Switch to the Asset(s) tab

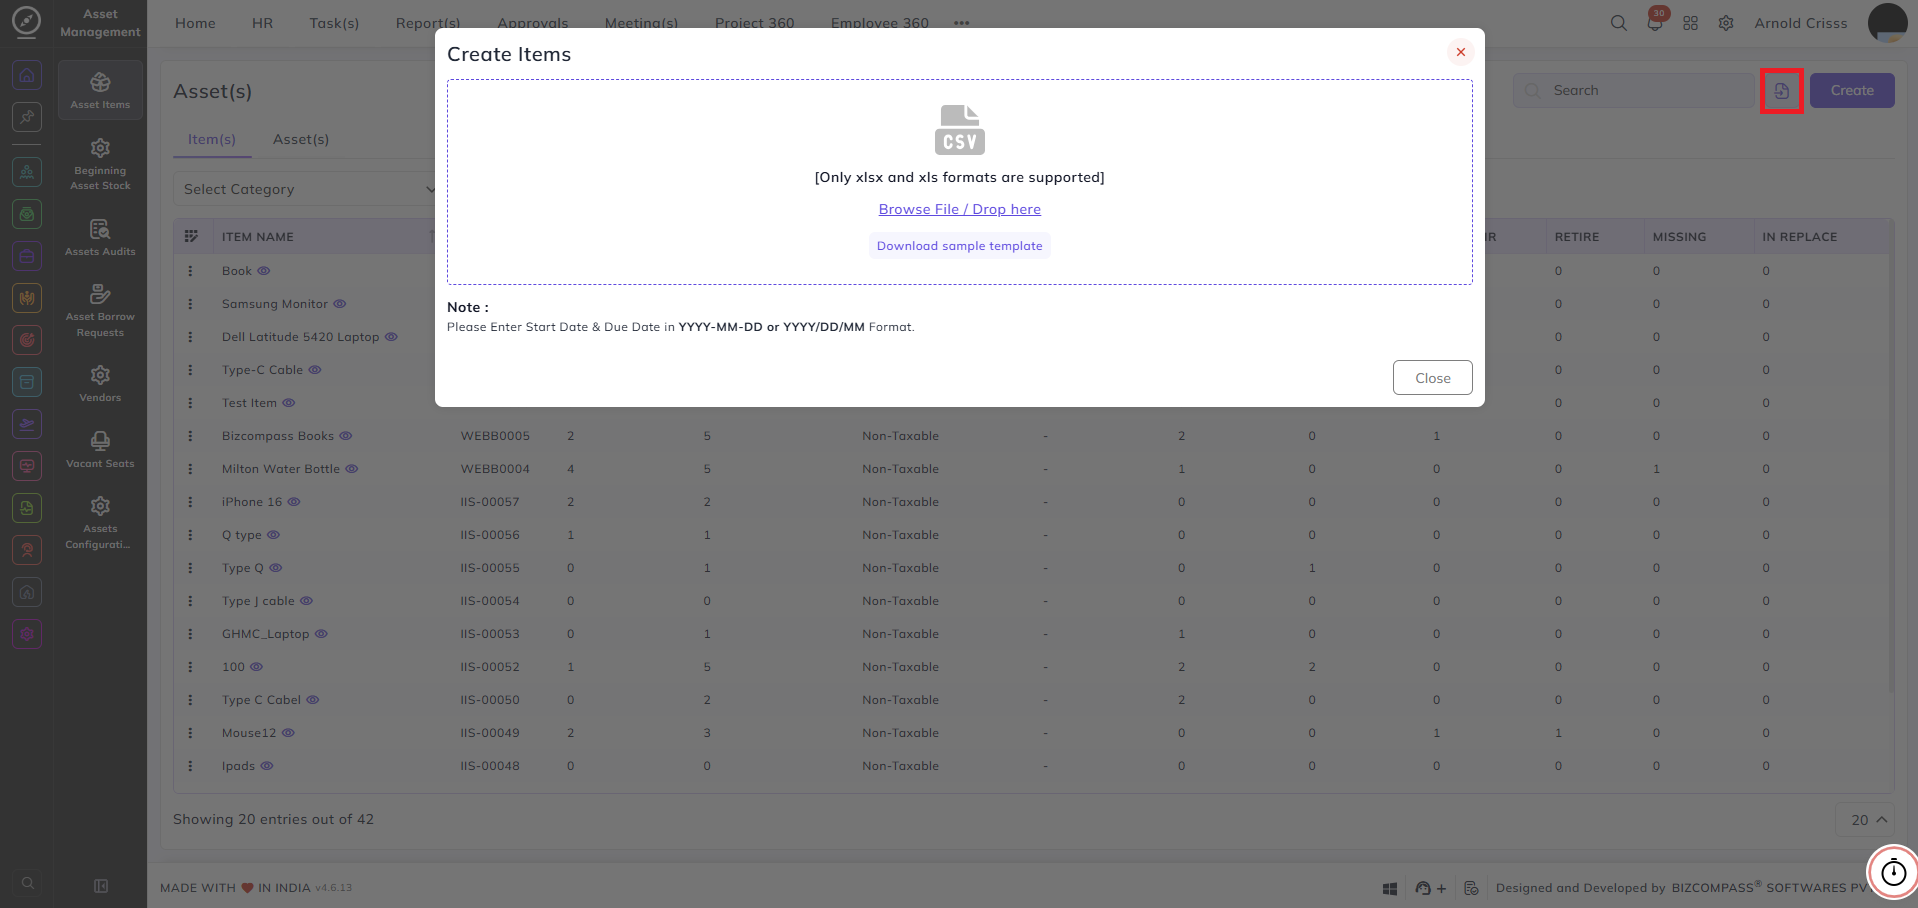tap(301, 139)
